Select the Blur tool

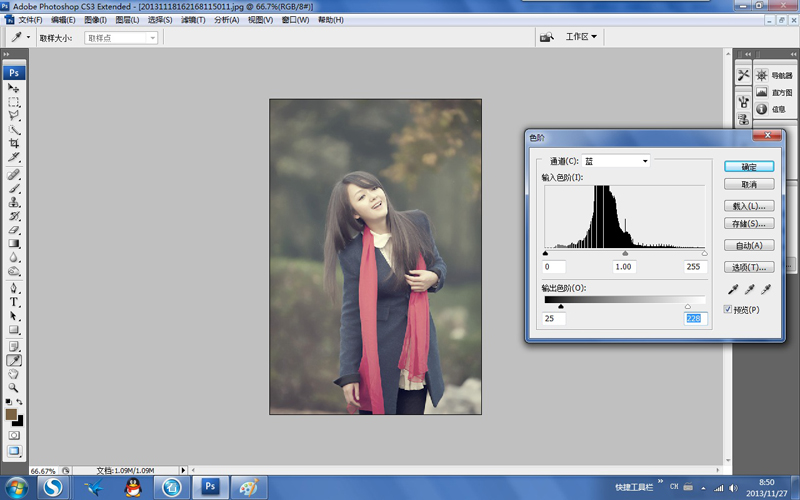coord(13,257)
